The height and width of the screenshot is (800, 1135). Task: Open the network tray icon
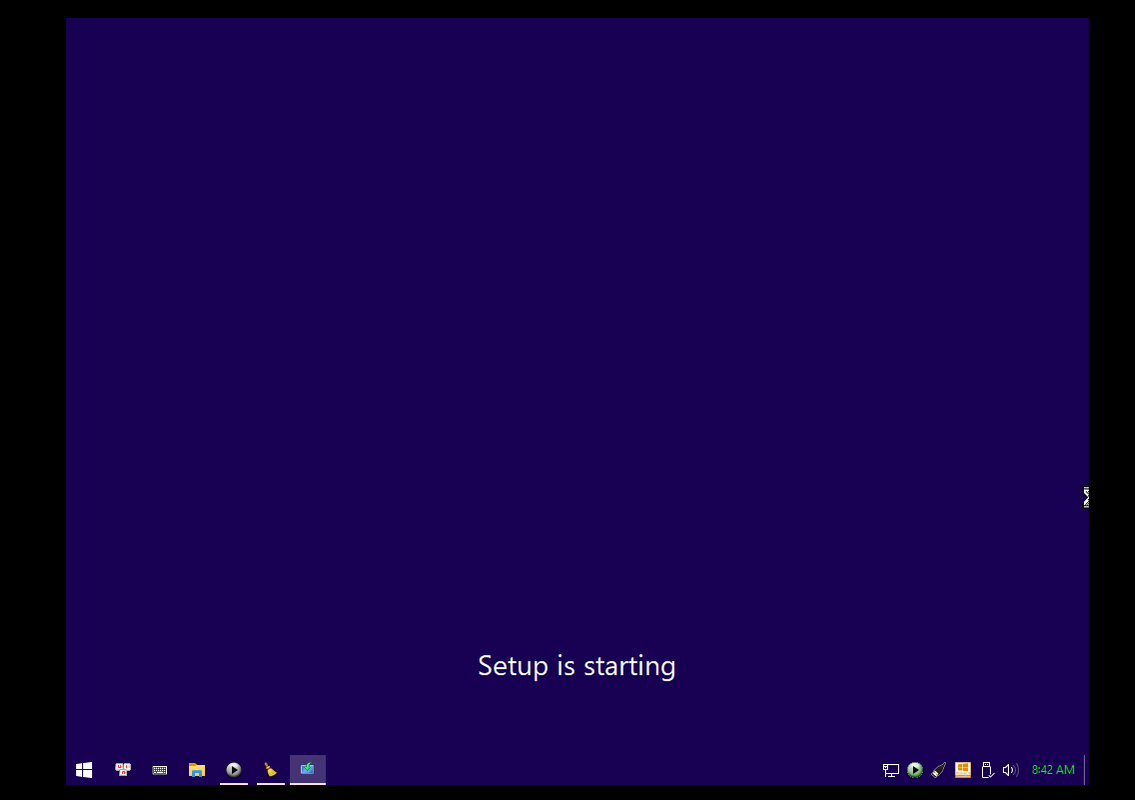coord(891,770)
